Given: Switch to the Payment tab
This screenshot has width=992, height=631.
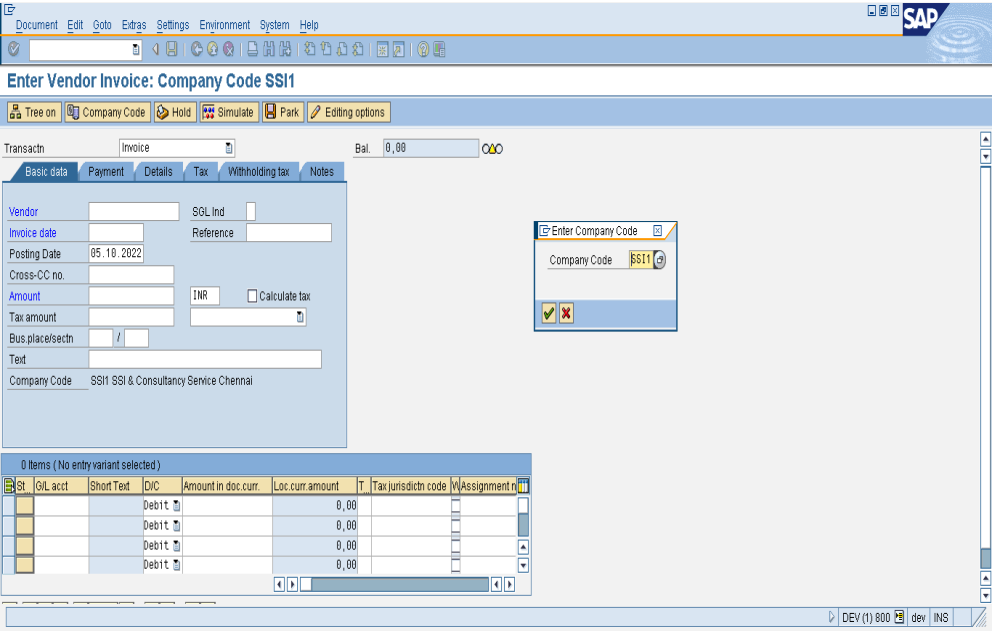Looking at the screenshot, I should (105, 172).
